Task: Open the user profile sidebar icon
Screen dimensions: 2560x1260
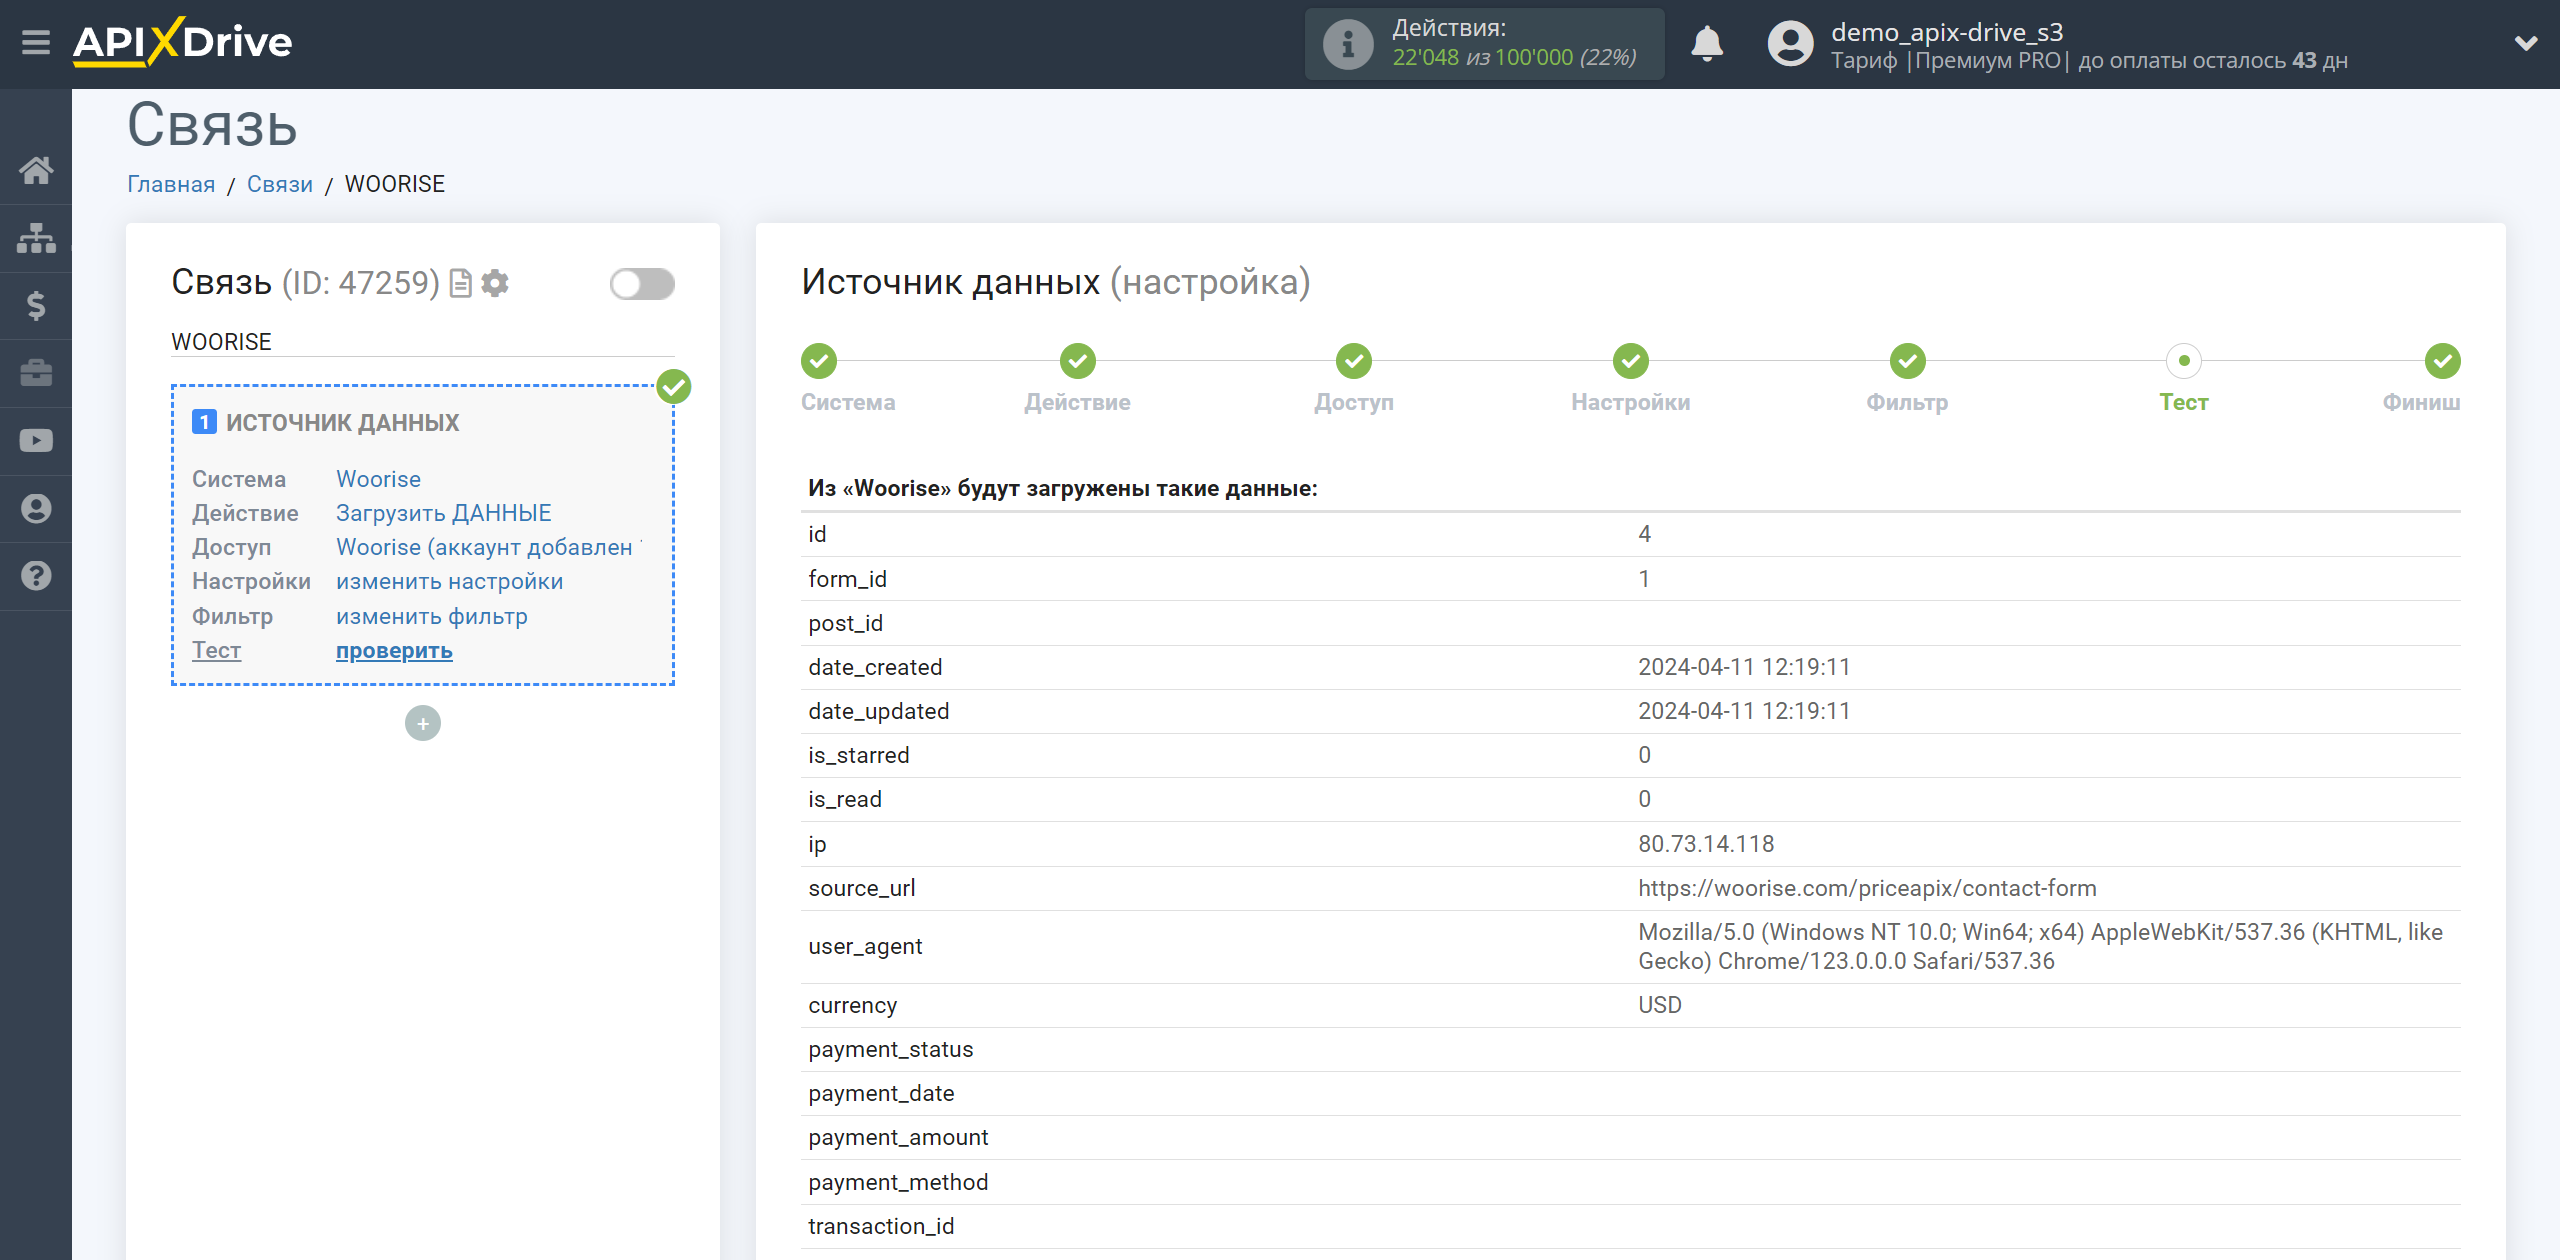Action: (36, 509)
